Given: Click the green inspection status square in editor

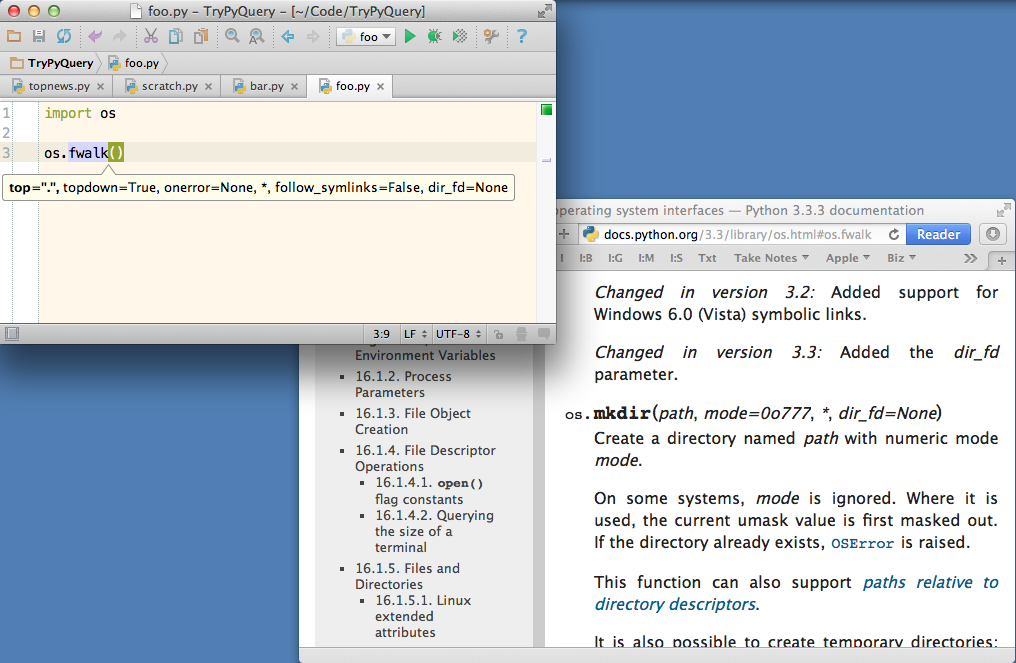Looking at the screenshot, I should click(546, 110).
